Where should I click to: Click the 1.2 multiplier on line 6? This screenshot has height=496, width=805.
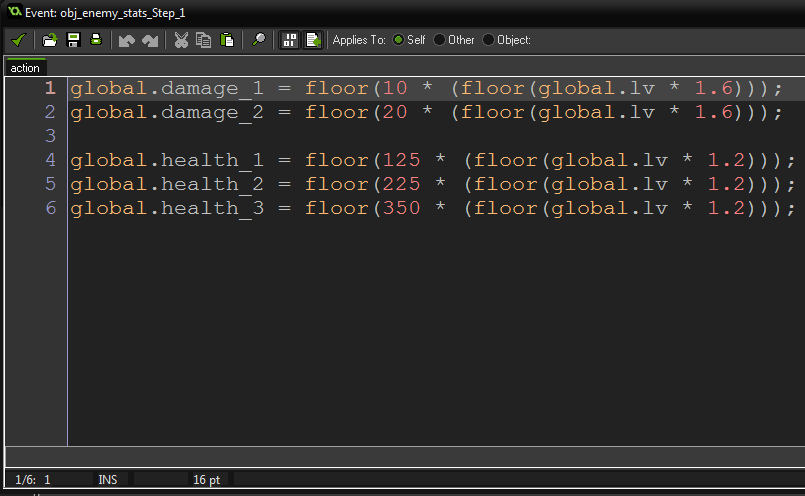coord(726,208)
